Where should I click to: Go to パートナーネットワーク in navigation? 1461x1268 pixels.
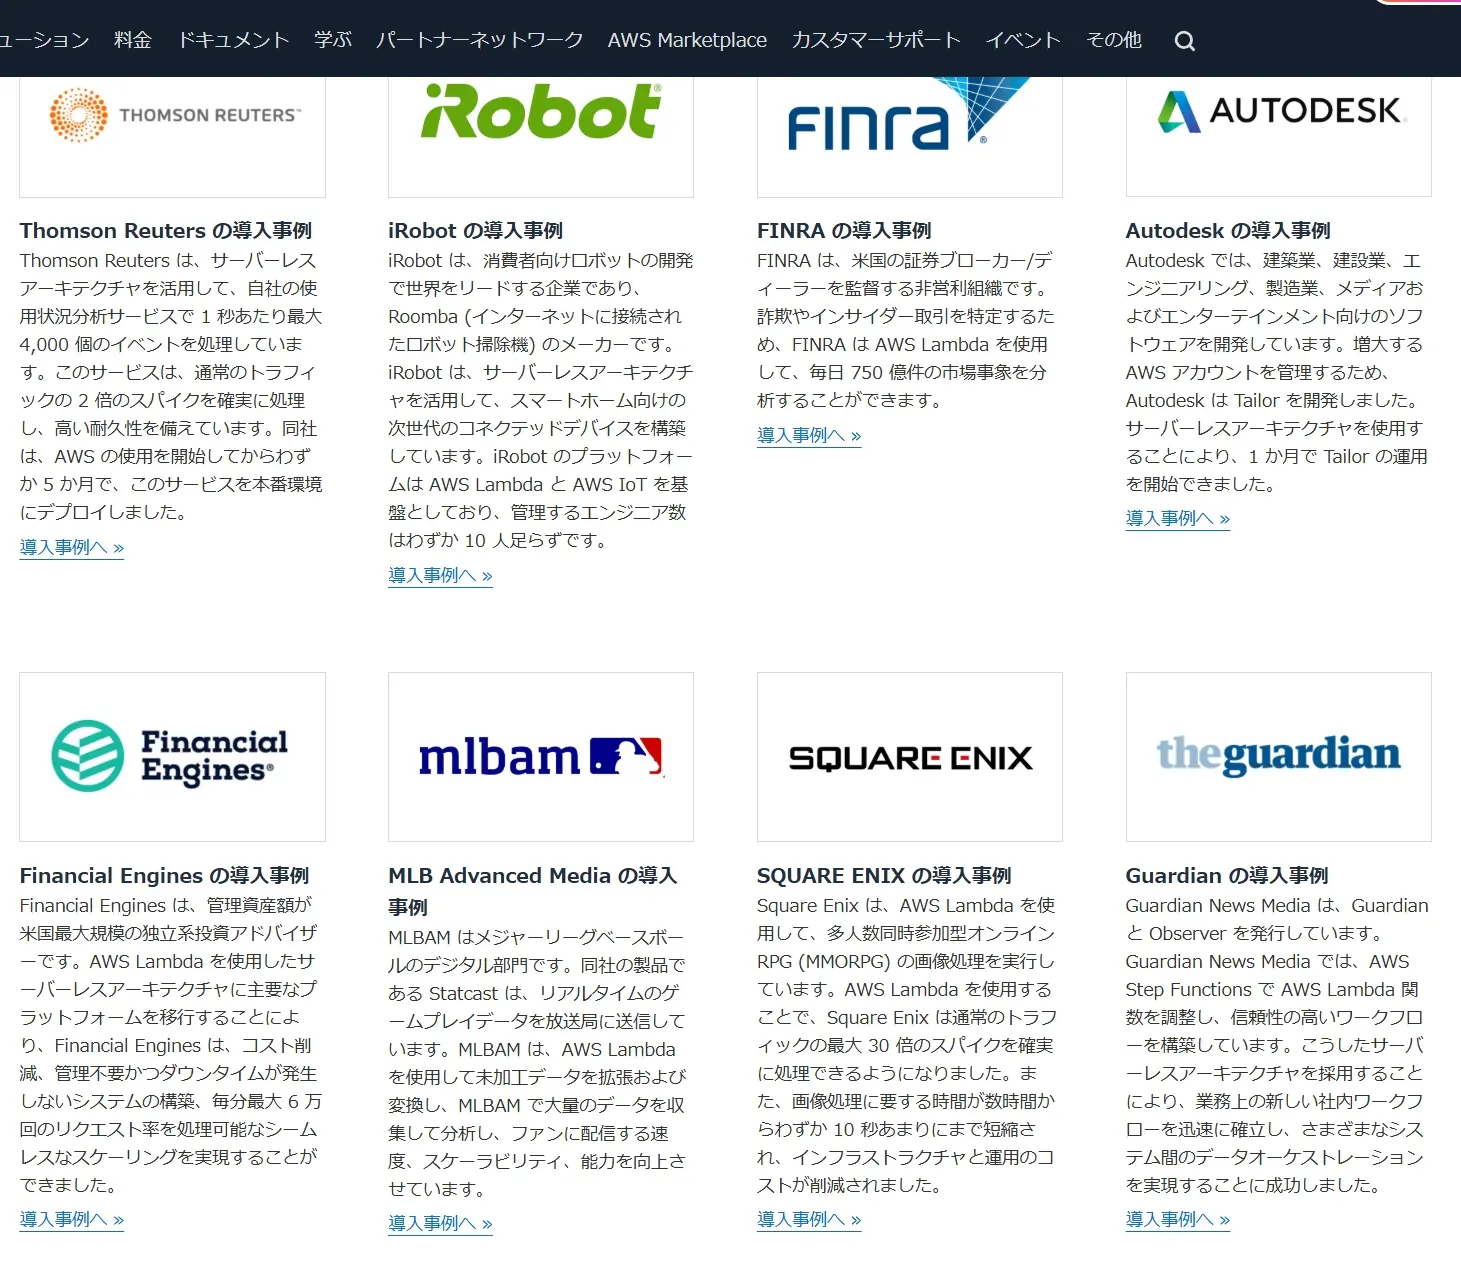pos(480,40)
